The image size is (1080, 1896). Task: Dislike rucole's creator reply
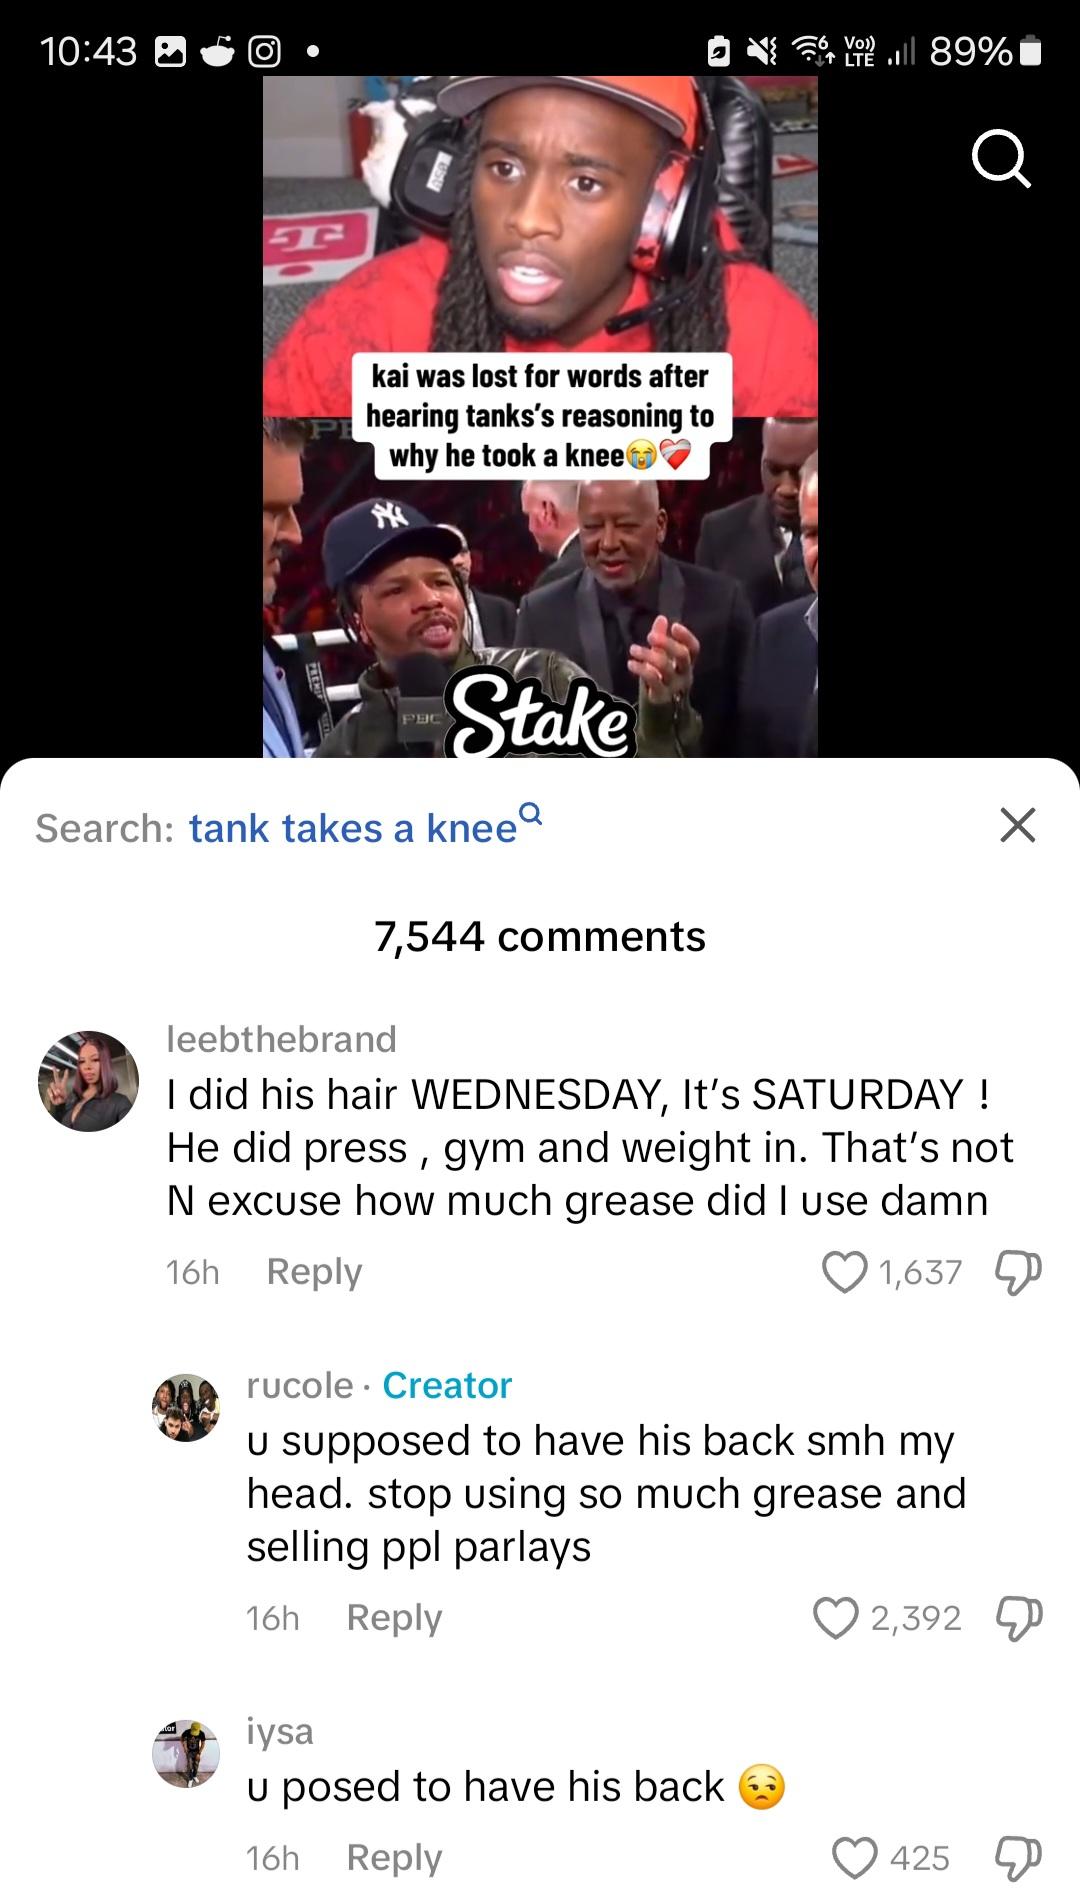click(x=1018, y=1618)
